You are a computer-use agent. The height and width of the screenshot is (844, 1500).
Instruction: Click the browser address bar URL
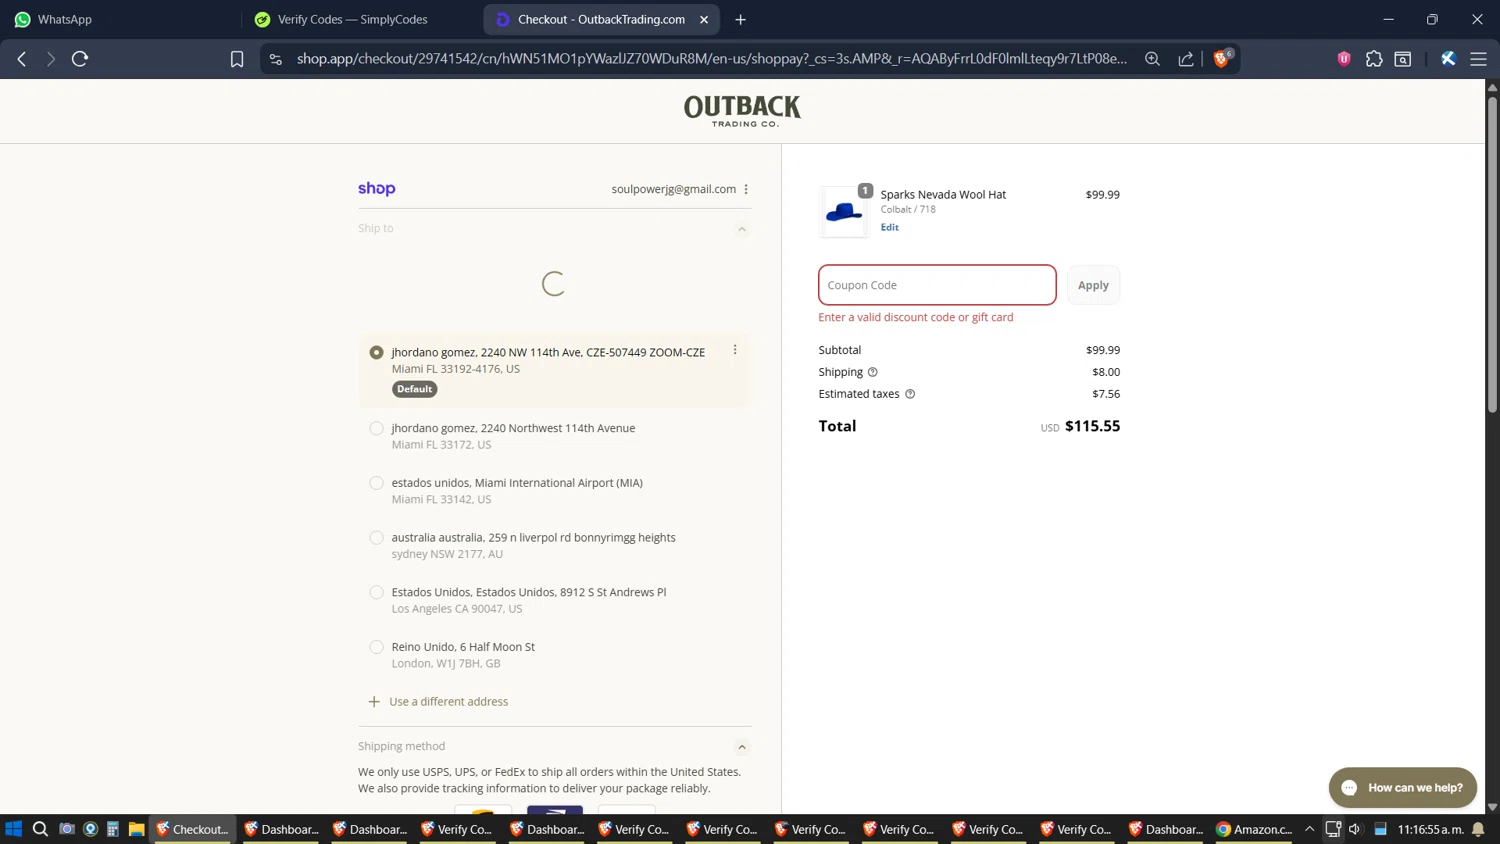tap(711, 59)
